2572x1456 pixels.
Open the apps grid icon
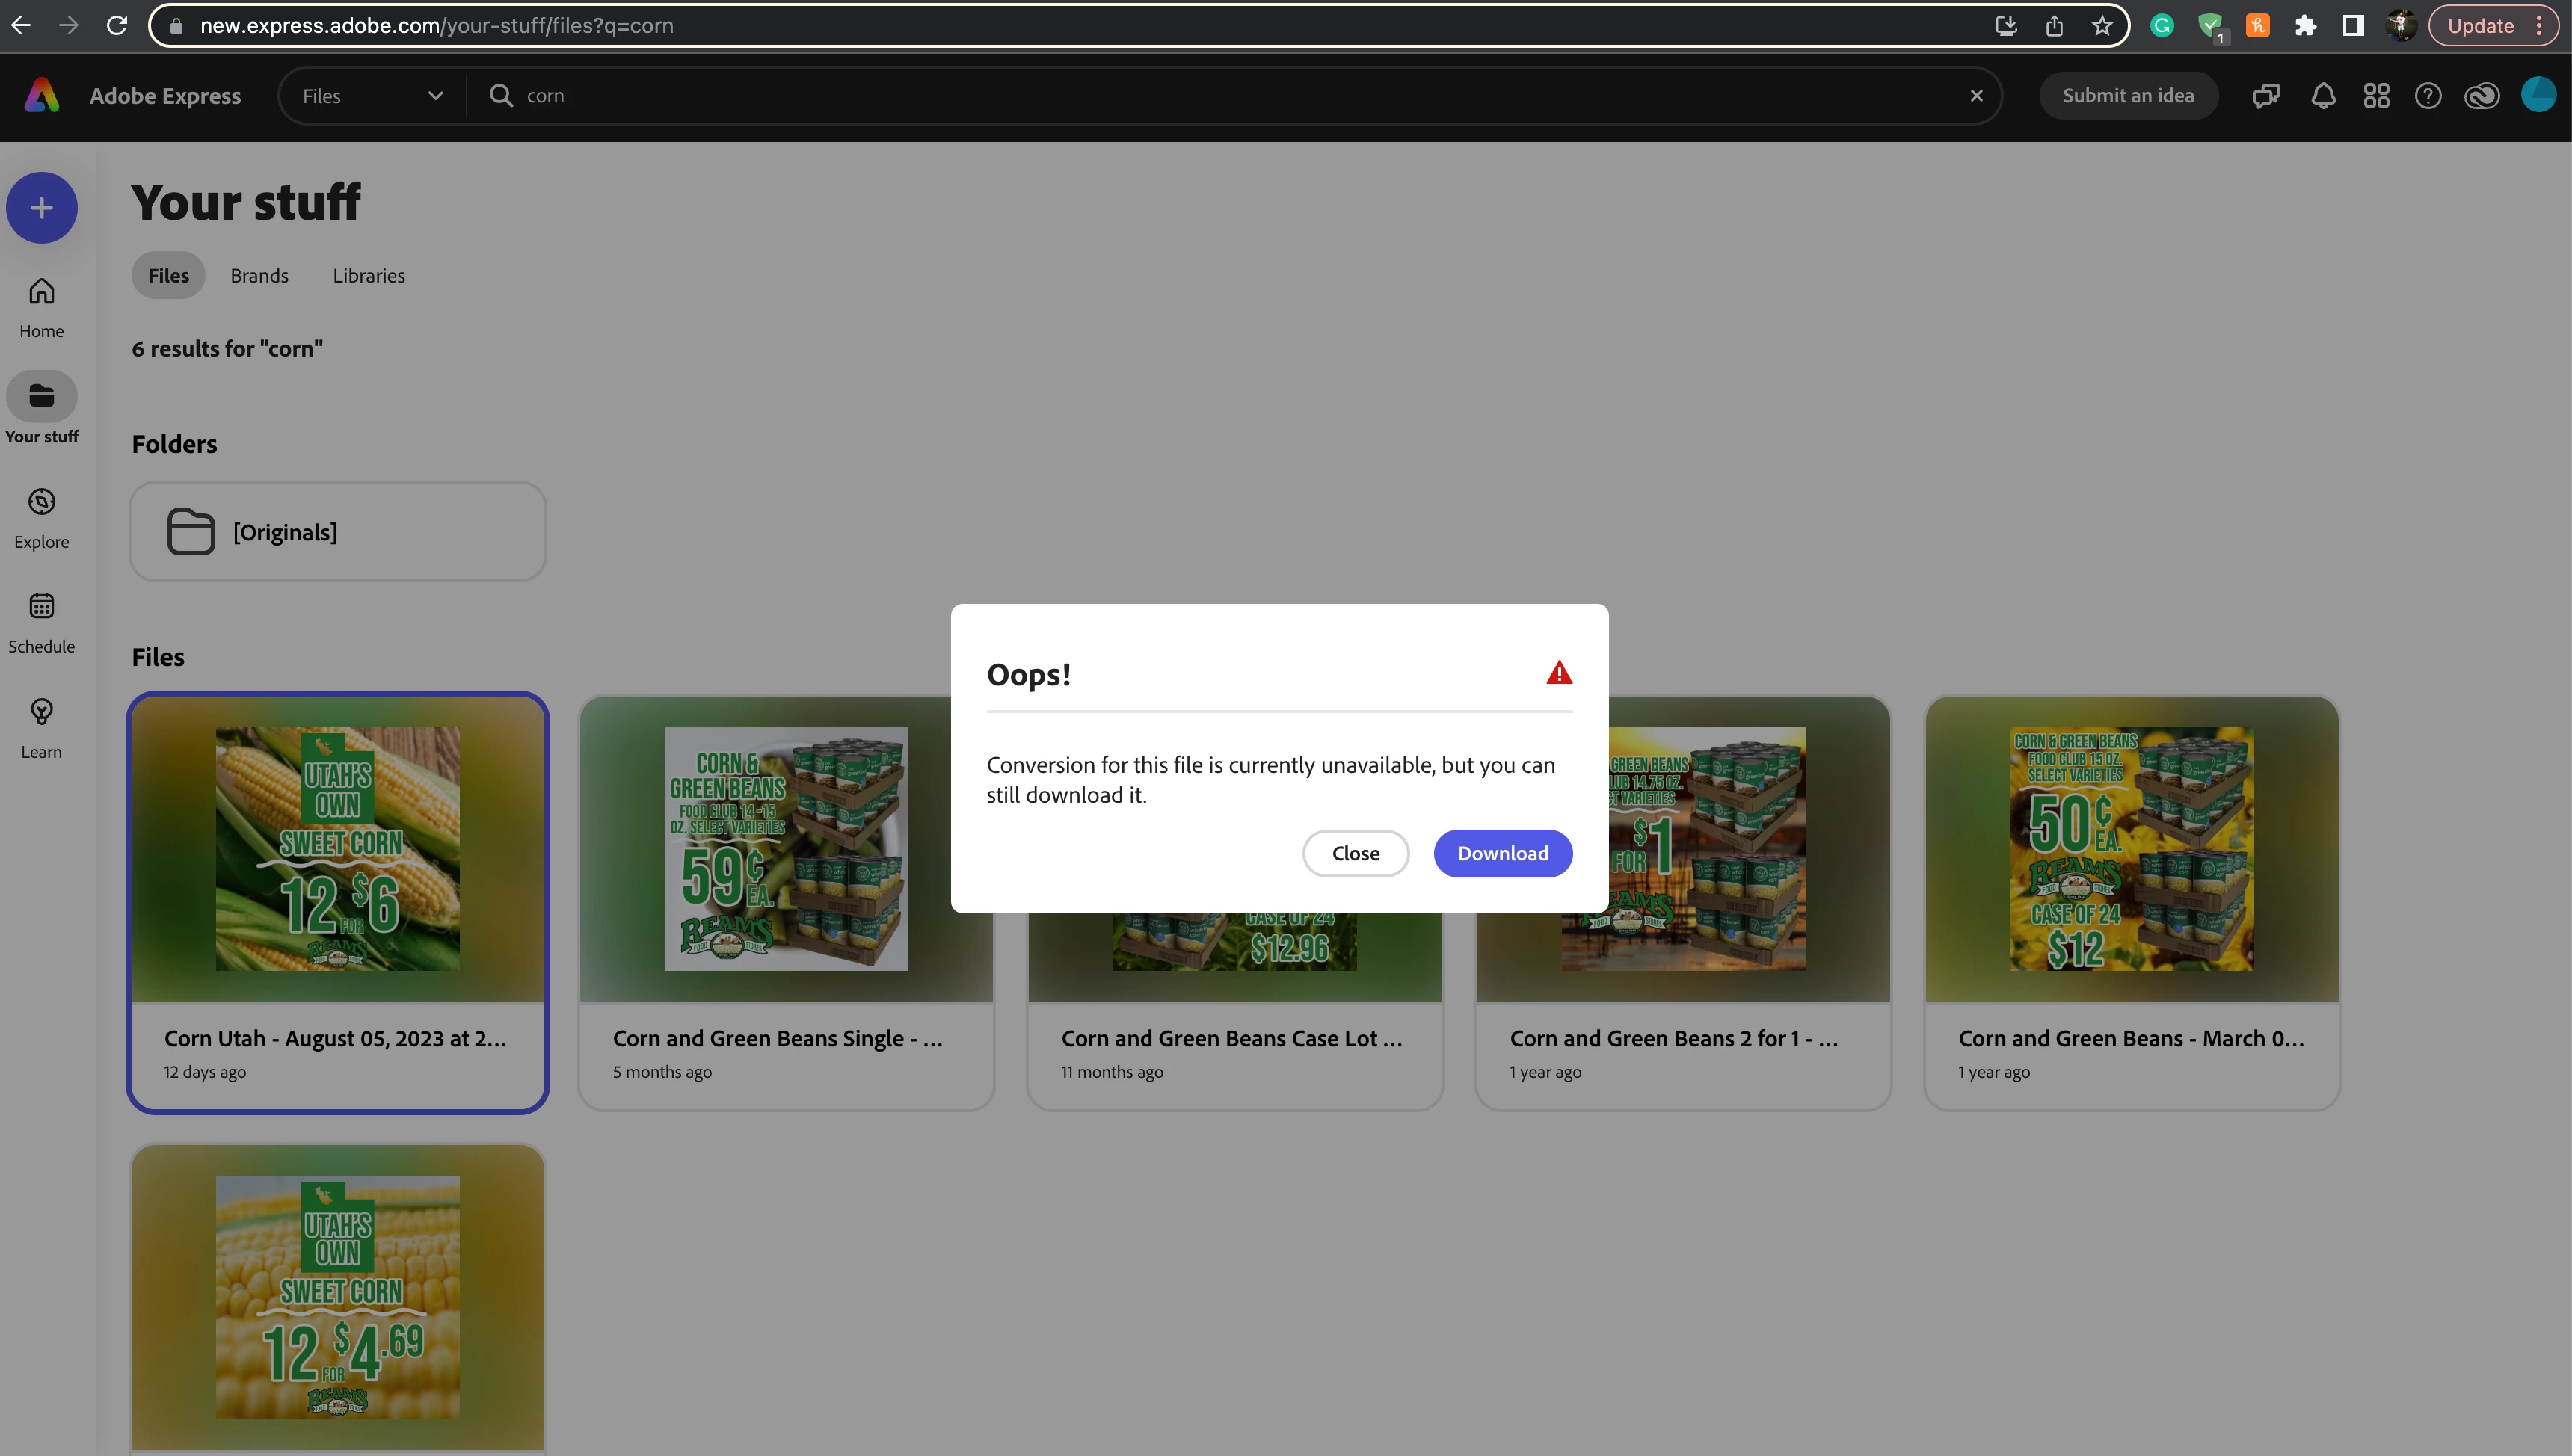click(x=2376, y=96)
